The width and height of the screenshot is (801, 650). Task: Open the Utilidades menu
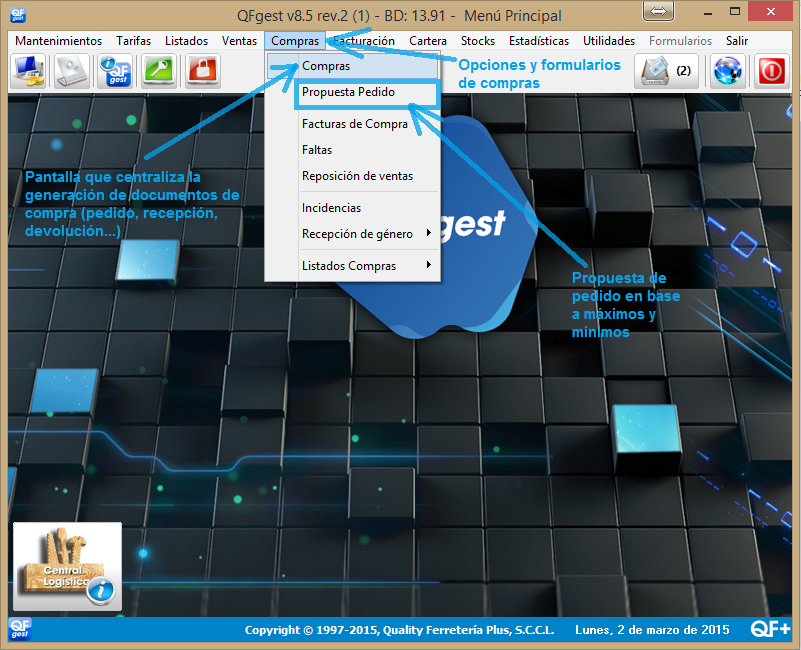click(x=609, y=41)
